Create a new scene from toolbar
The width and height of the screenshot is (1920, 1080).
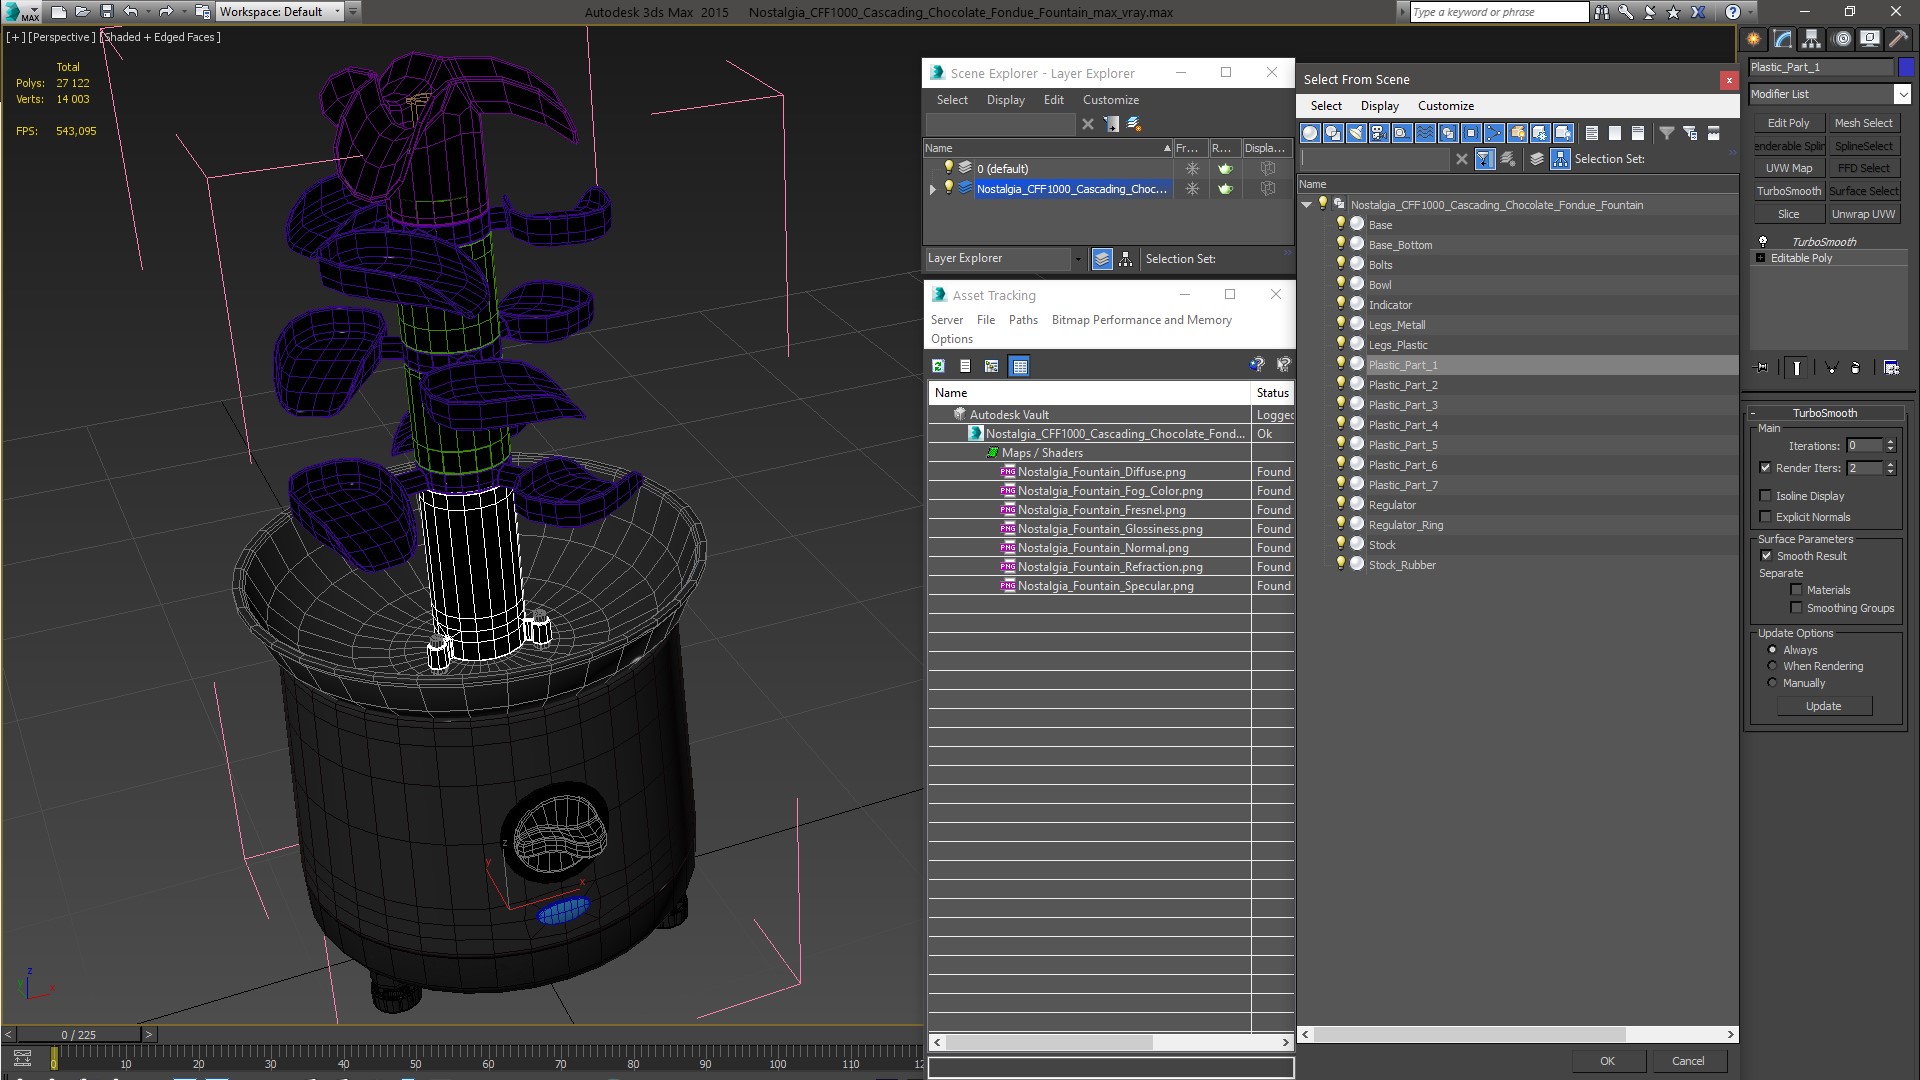coord(58,12)
